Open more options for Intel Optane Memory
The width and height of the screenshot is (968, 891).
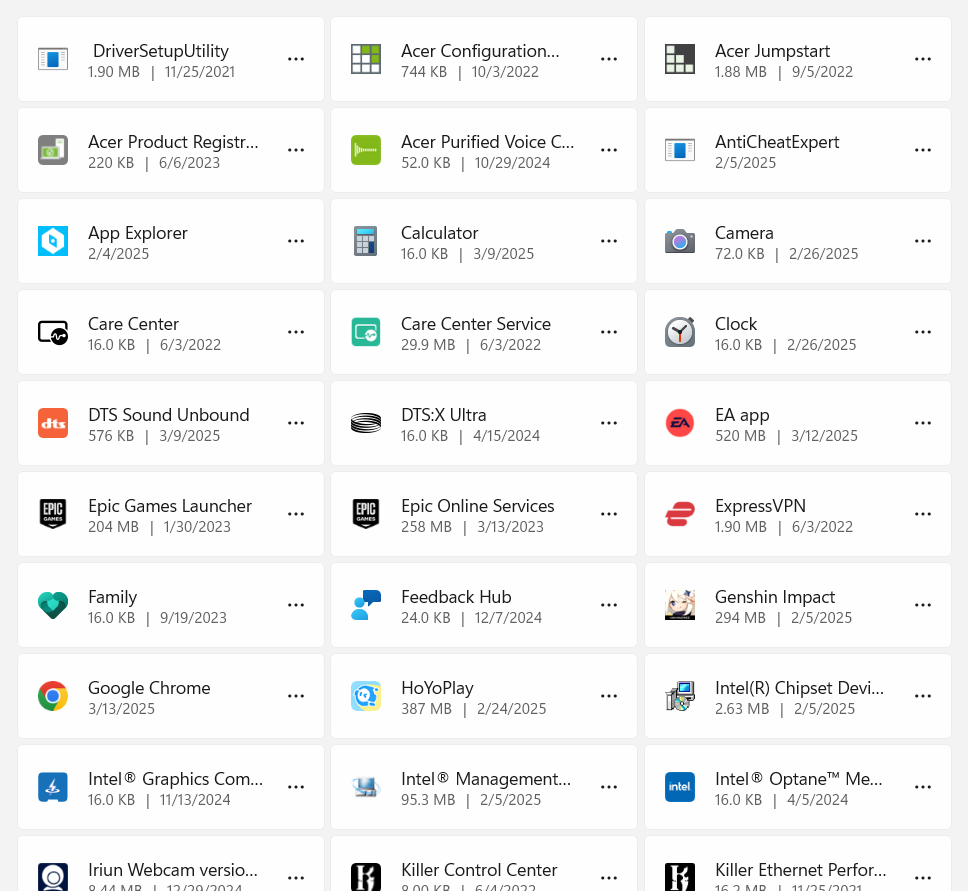[x=923, y=787]
